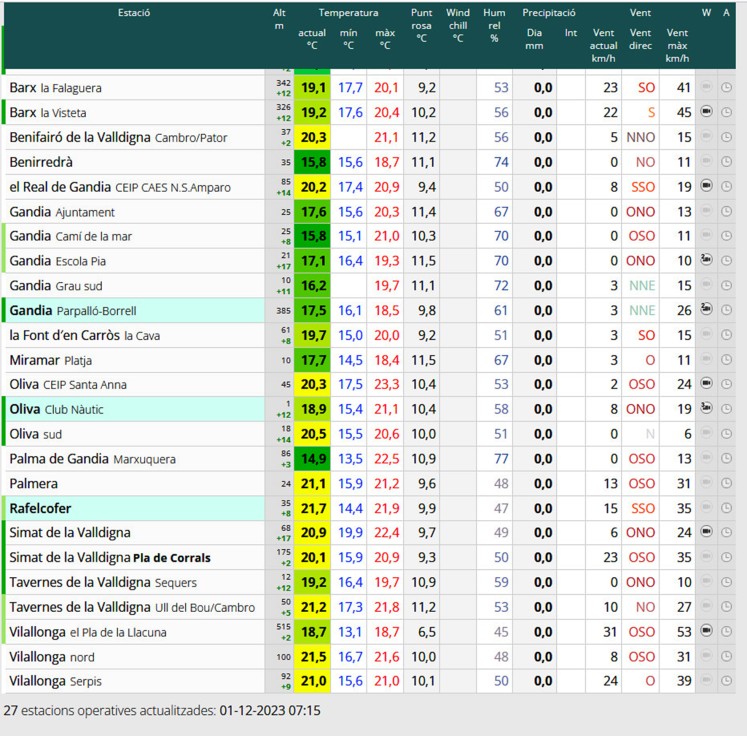747x736 pixels.
Task: Click the clock icon for la Font d'en Carròs
Action: 727,335
